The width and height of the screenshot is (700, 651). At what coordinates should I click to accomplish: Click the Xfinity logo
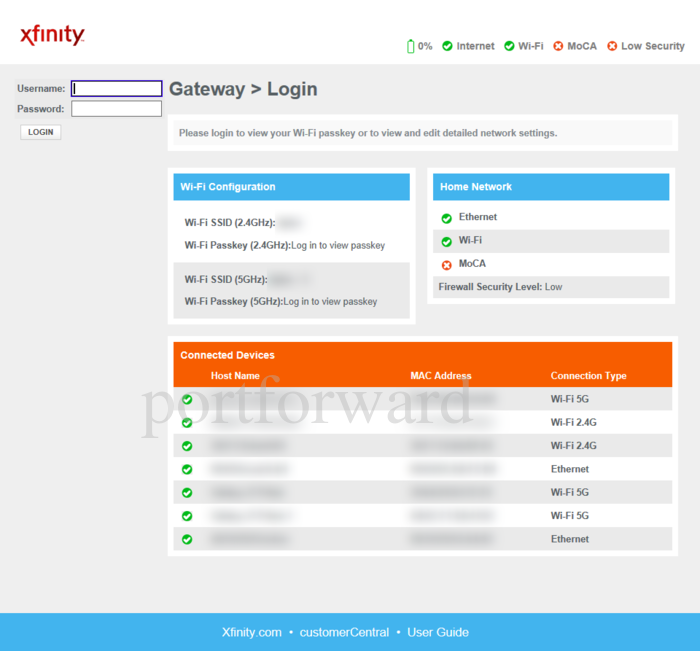tap(52, 36)
